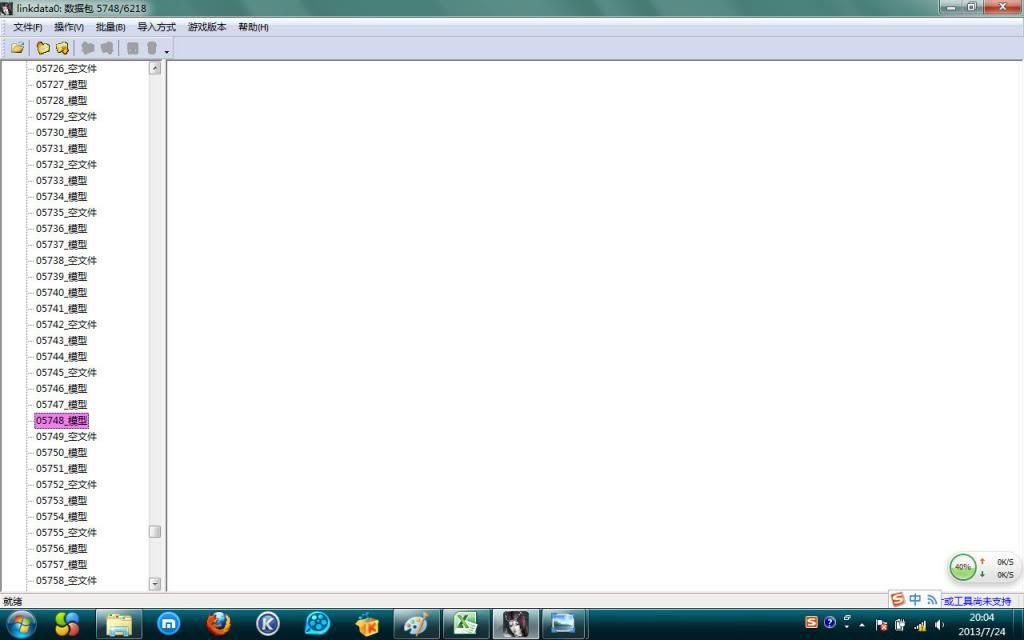This screenshot has height=640, width=1024.
Task: Click tree scrollbar down arrow
Action: pyautogui.click(x=155, y=583)
